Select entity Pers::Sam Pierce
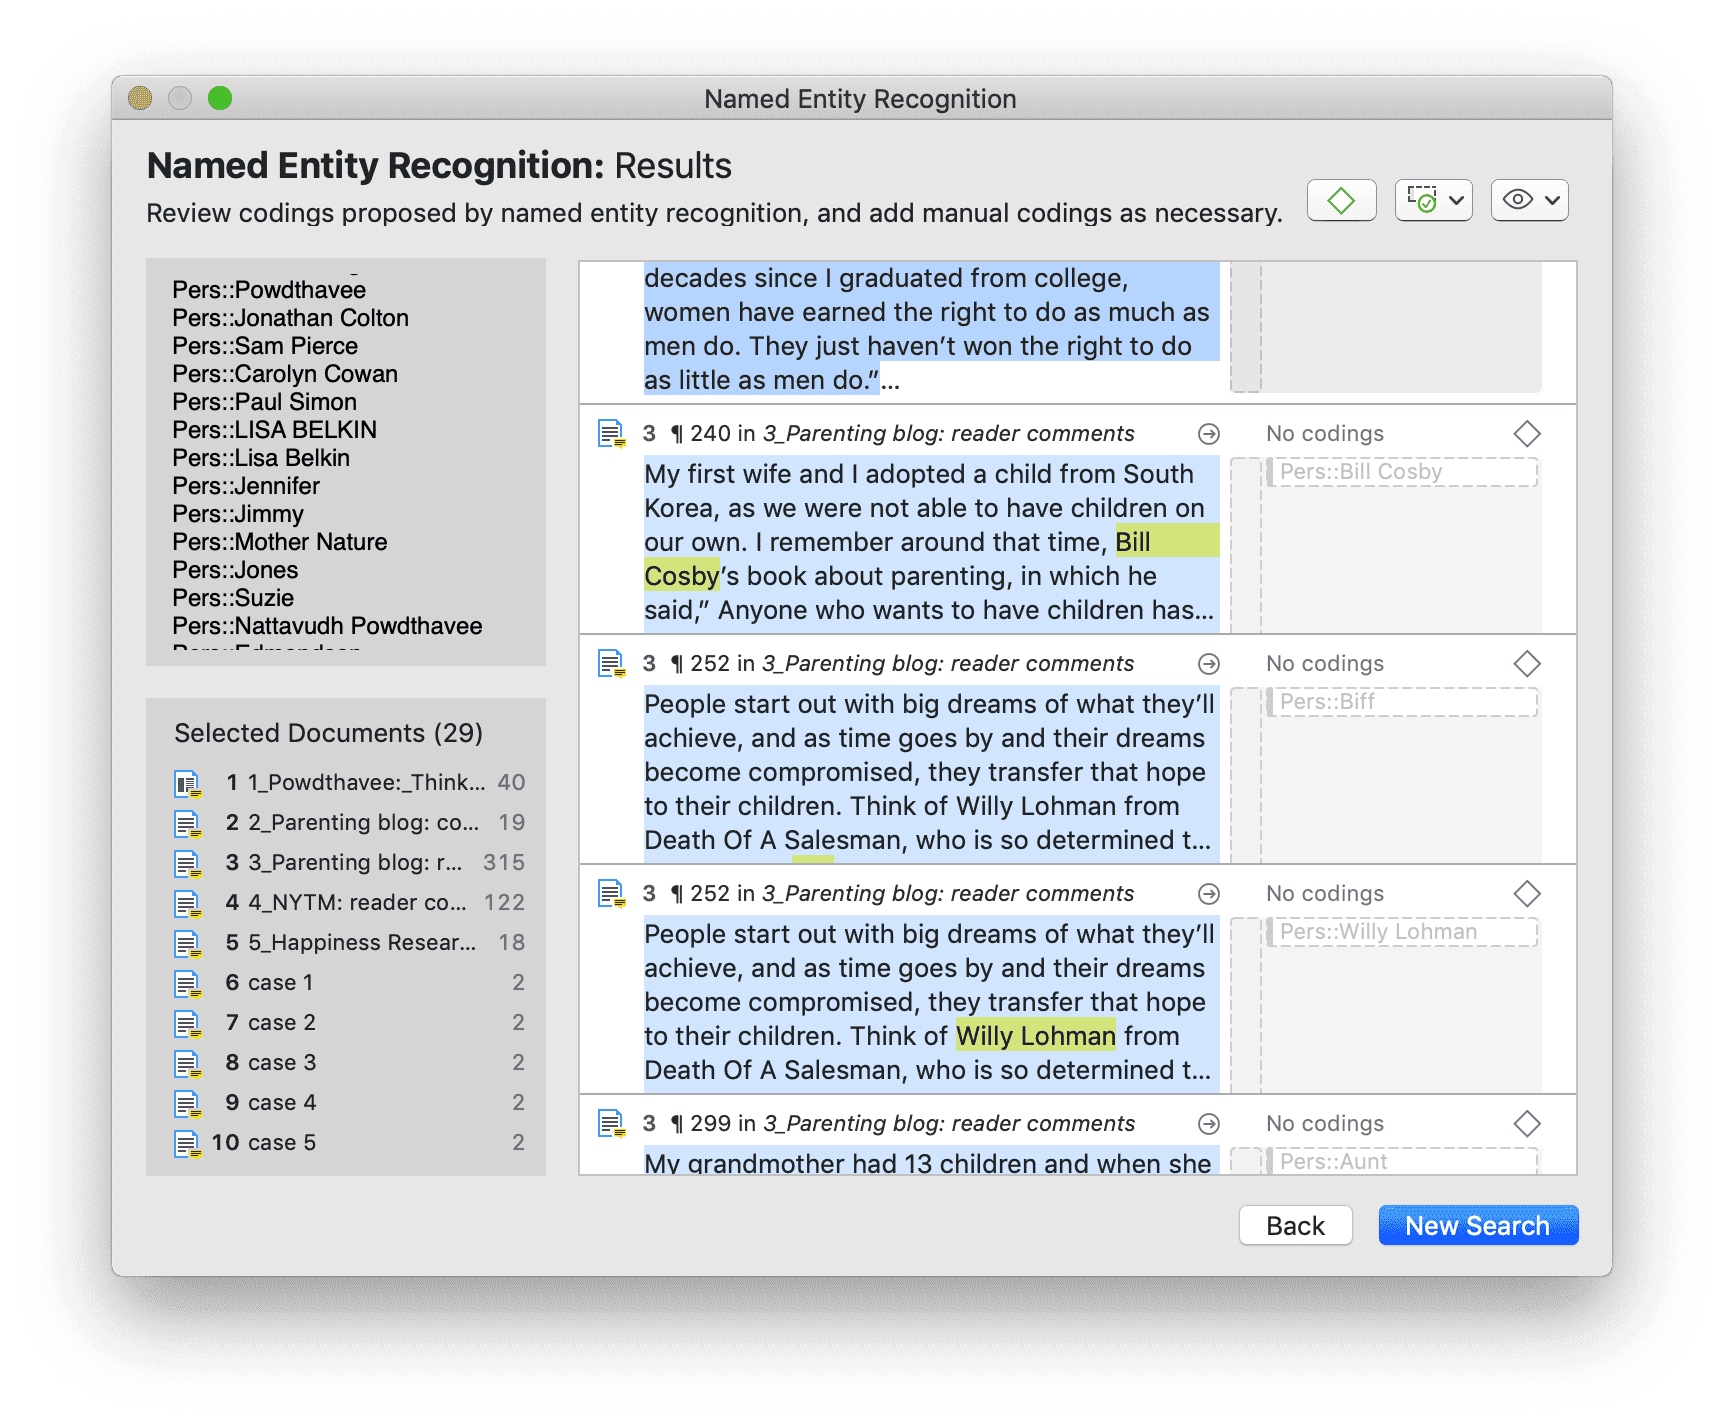 [265, 346]
